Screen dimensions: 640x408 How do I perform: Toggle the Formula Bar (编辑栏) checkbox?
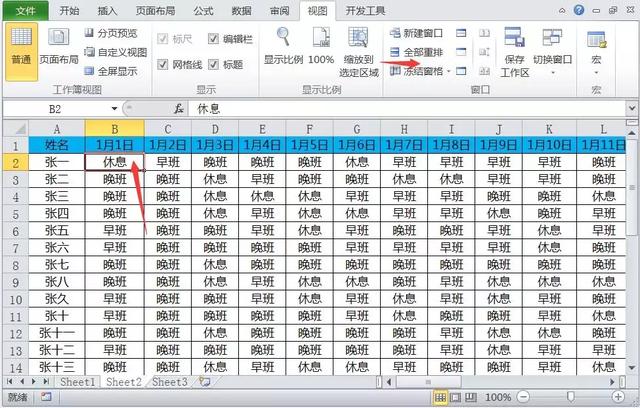coord(213,39)
